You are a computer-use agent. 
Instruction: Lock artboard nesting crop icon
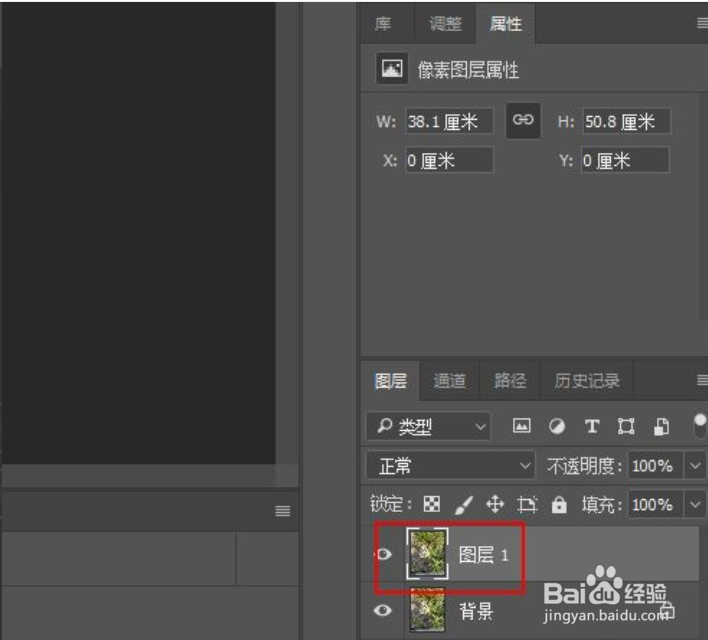click(x=527, y=505)
